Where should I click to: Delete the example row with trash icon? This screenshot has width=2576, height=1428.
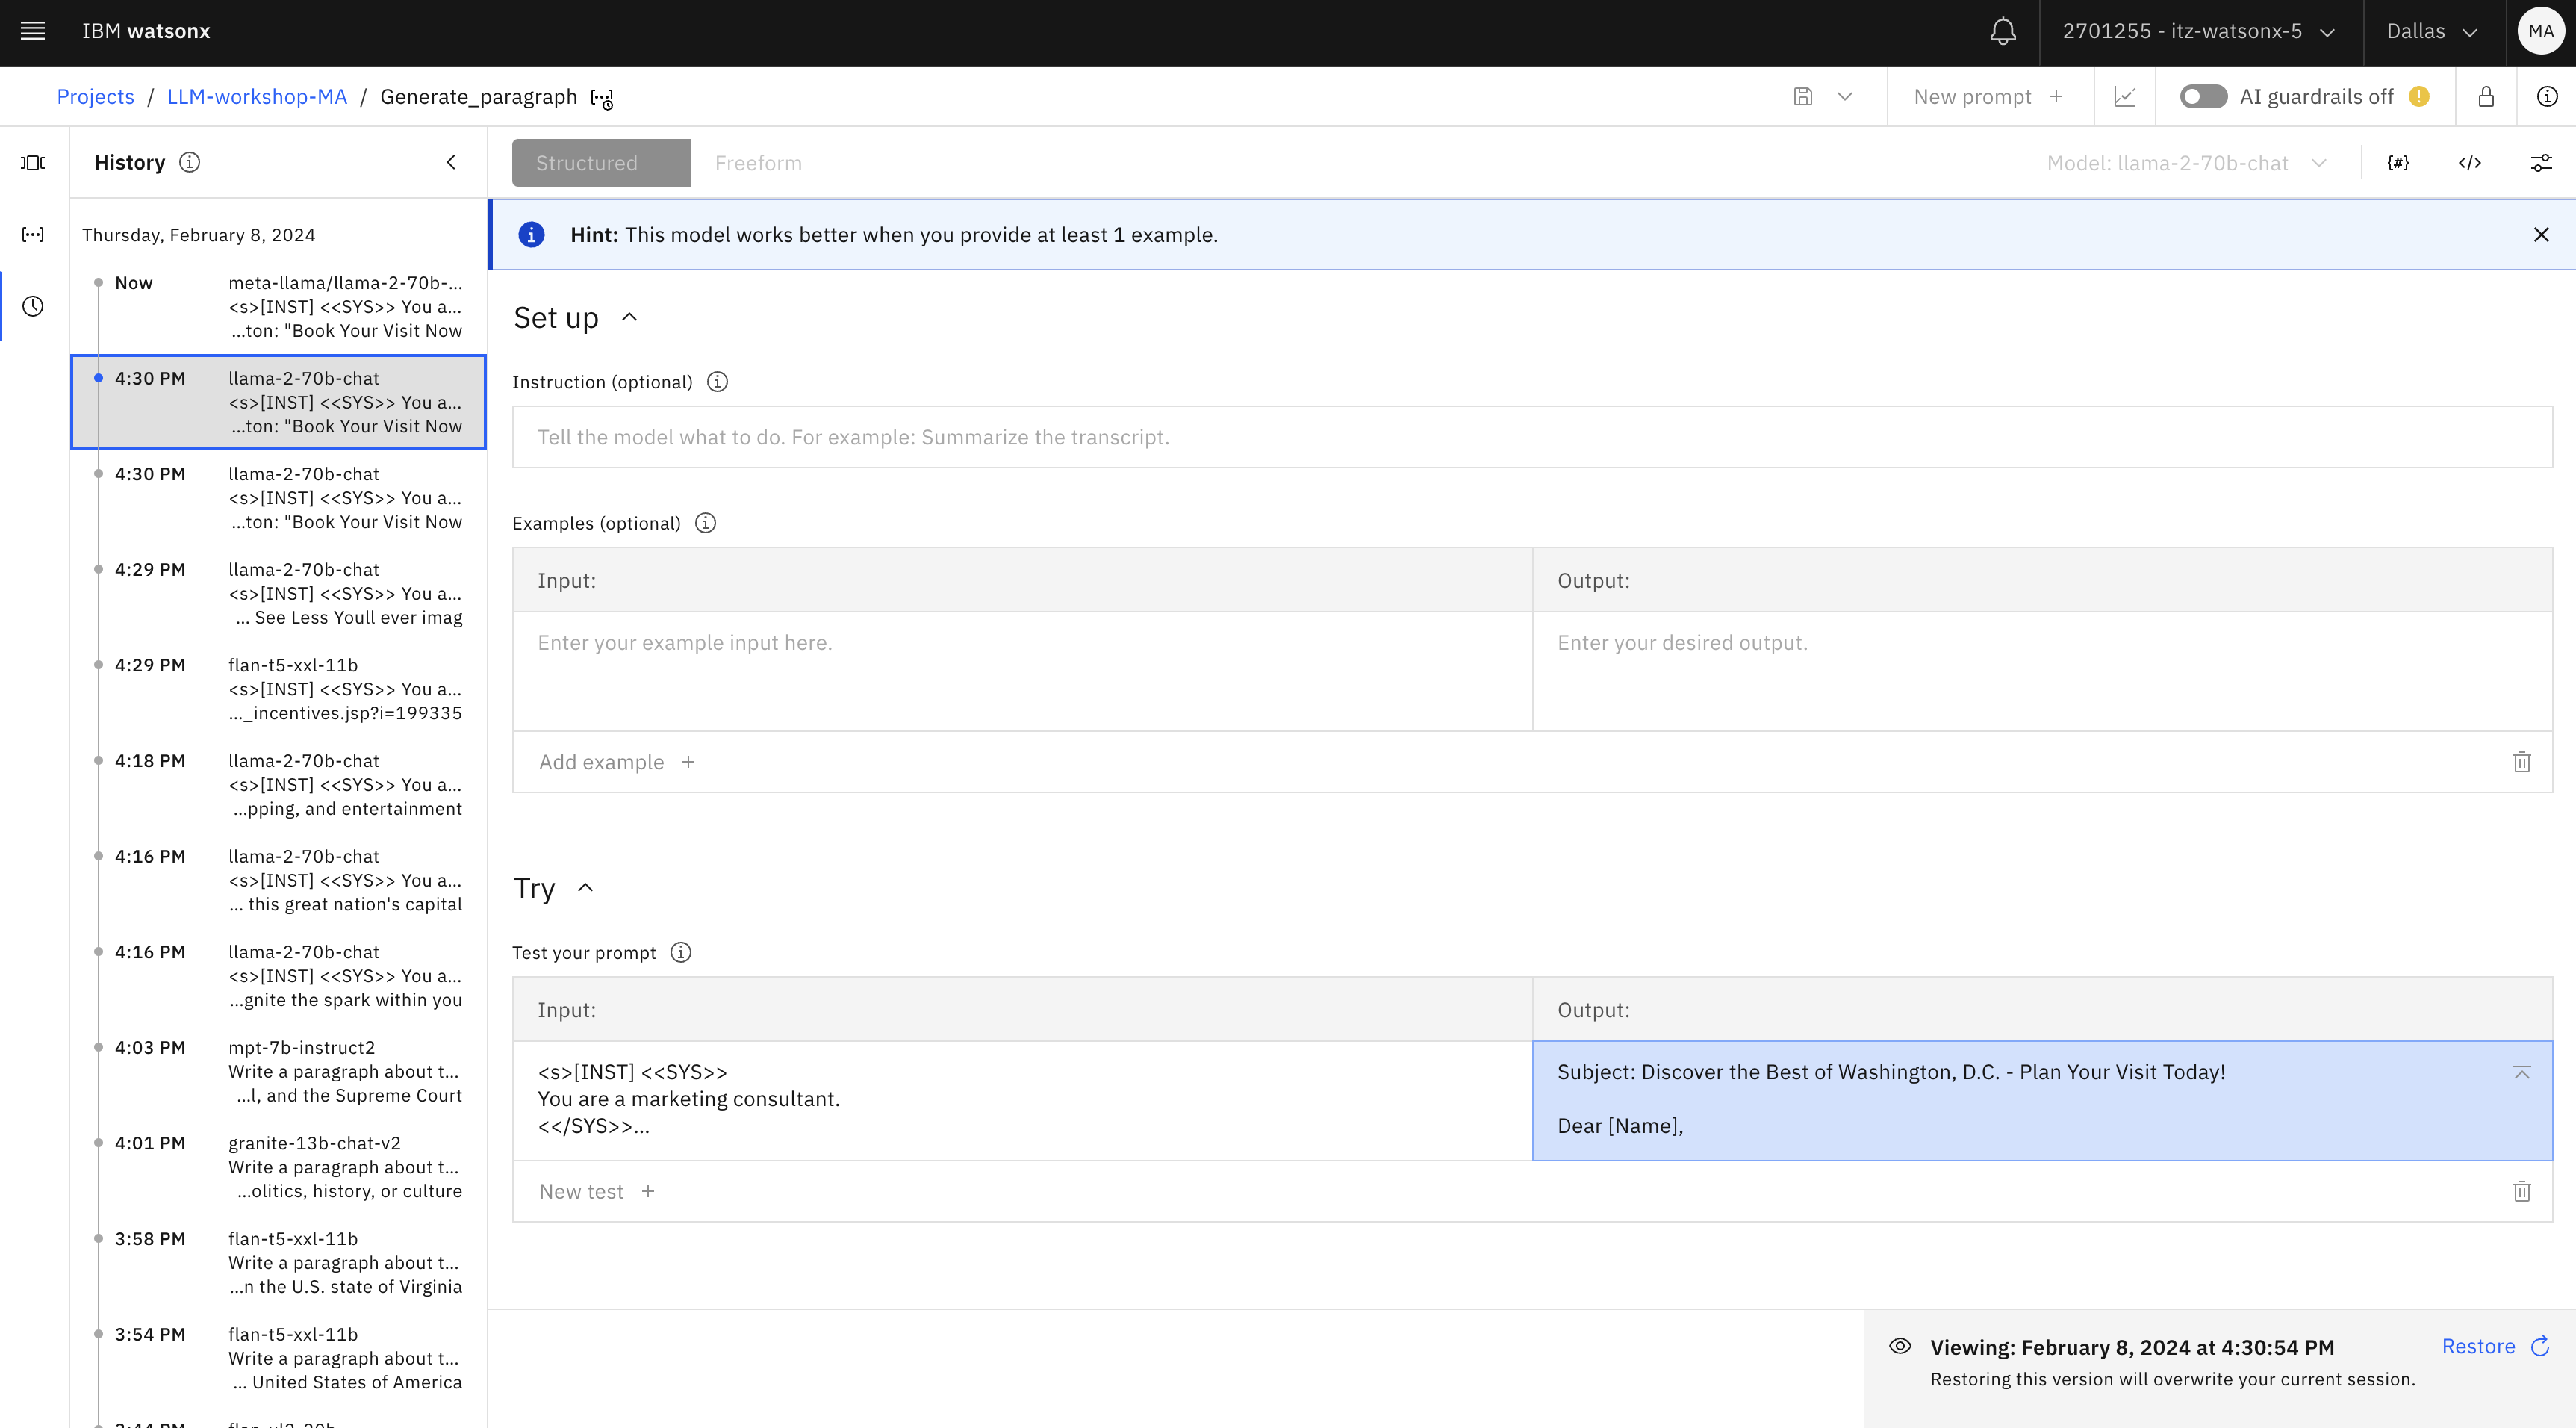pyautogui.click(x=2521, y=762)
